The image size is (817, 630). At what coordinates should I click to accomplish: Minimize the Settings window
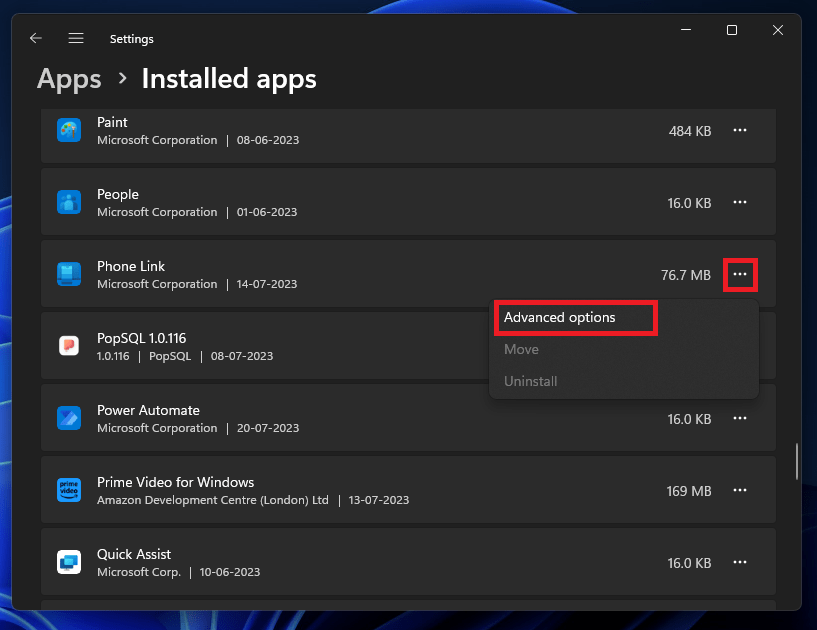click(686, 30)
